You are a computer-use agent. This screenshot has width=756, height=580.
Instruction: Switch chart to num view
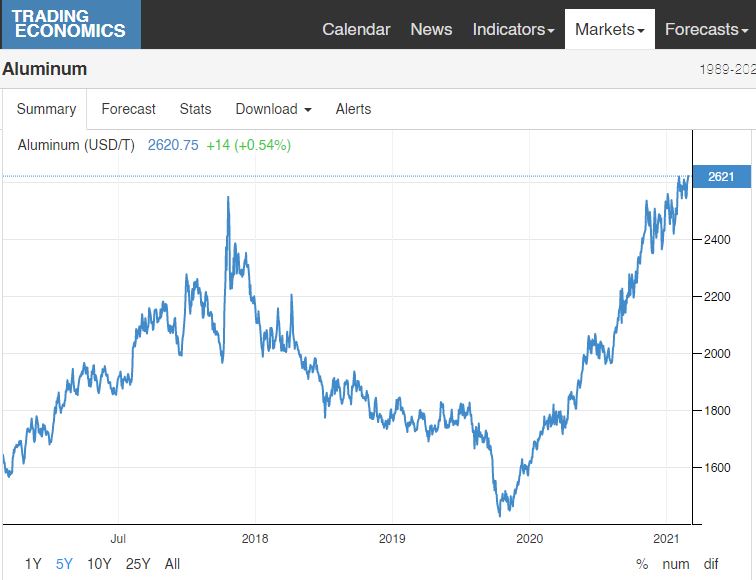676,564
